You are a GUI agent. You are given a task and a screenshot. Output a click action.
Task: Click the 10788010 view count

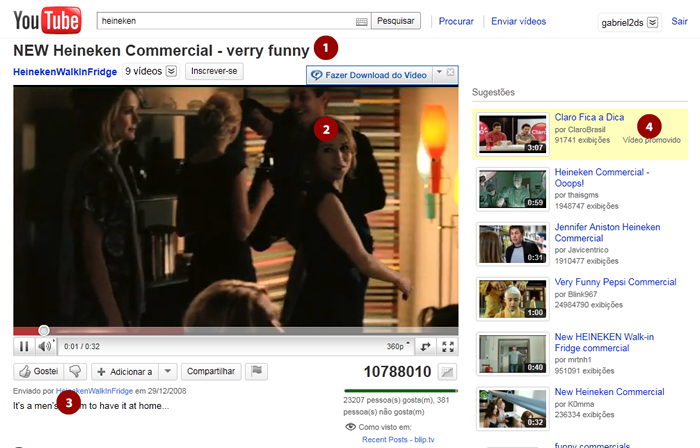click(397, 372)
